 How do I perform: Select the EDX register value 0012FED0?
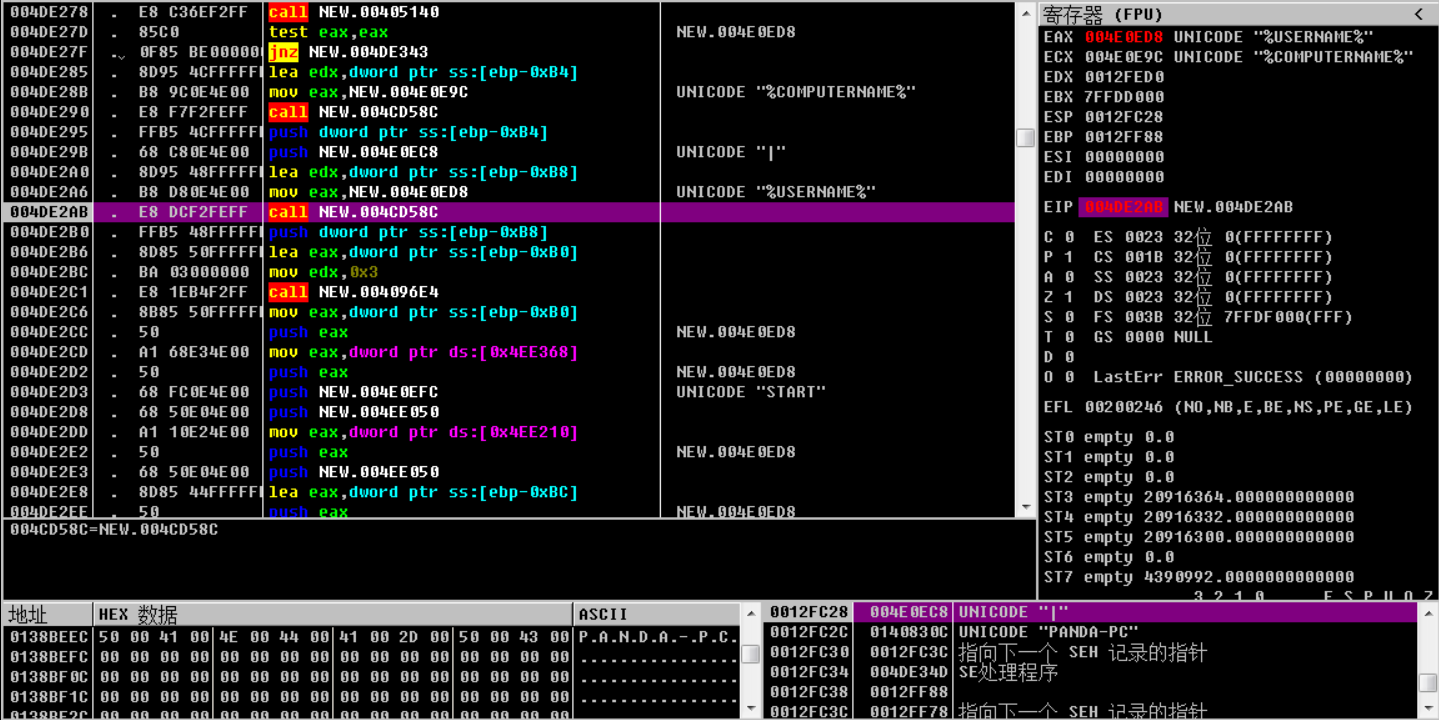[1124, 77]
